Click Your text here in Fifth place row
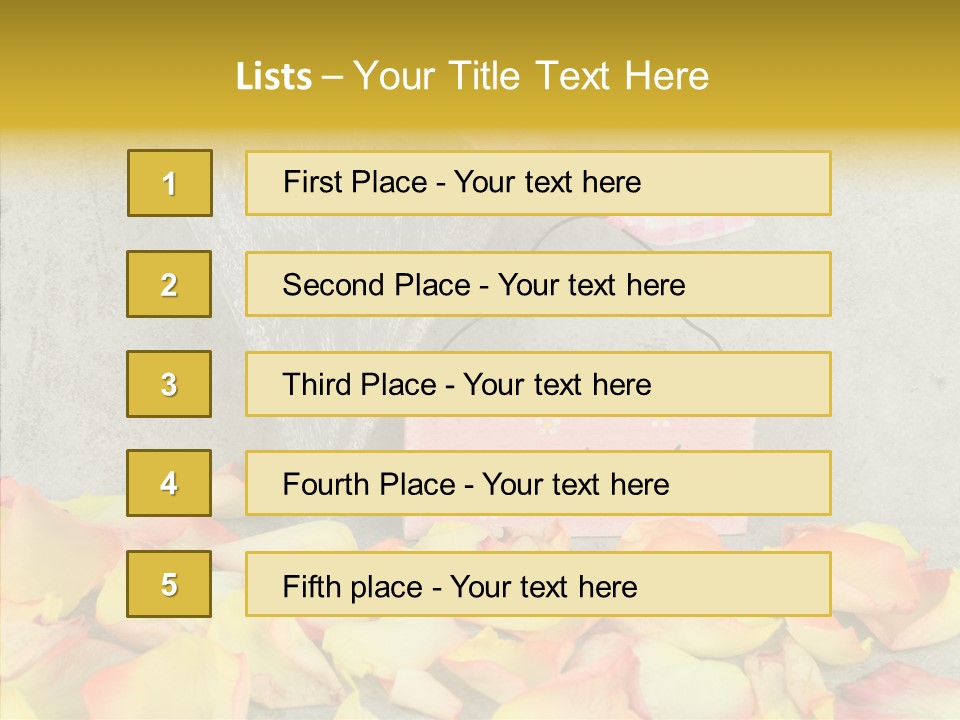This screenshot has width=960, height=720. [x=543, y=586]
